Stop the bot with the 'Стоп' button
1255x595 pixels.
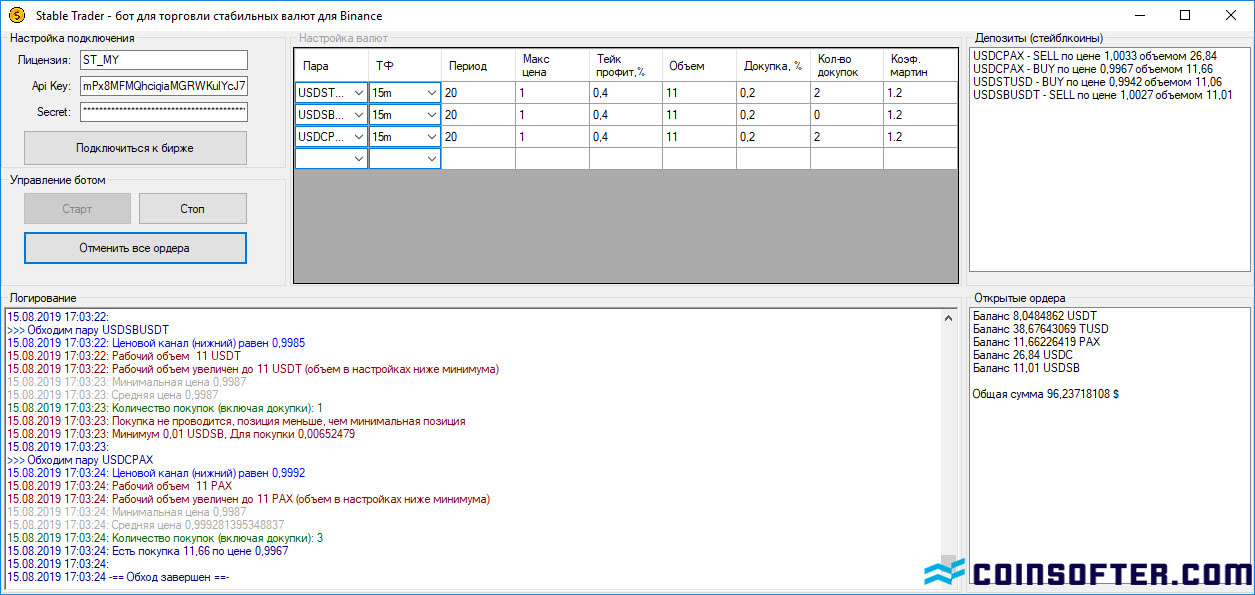[193, 209]
